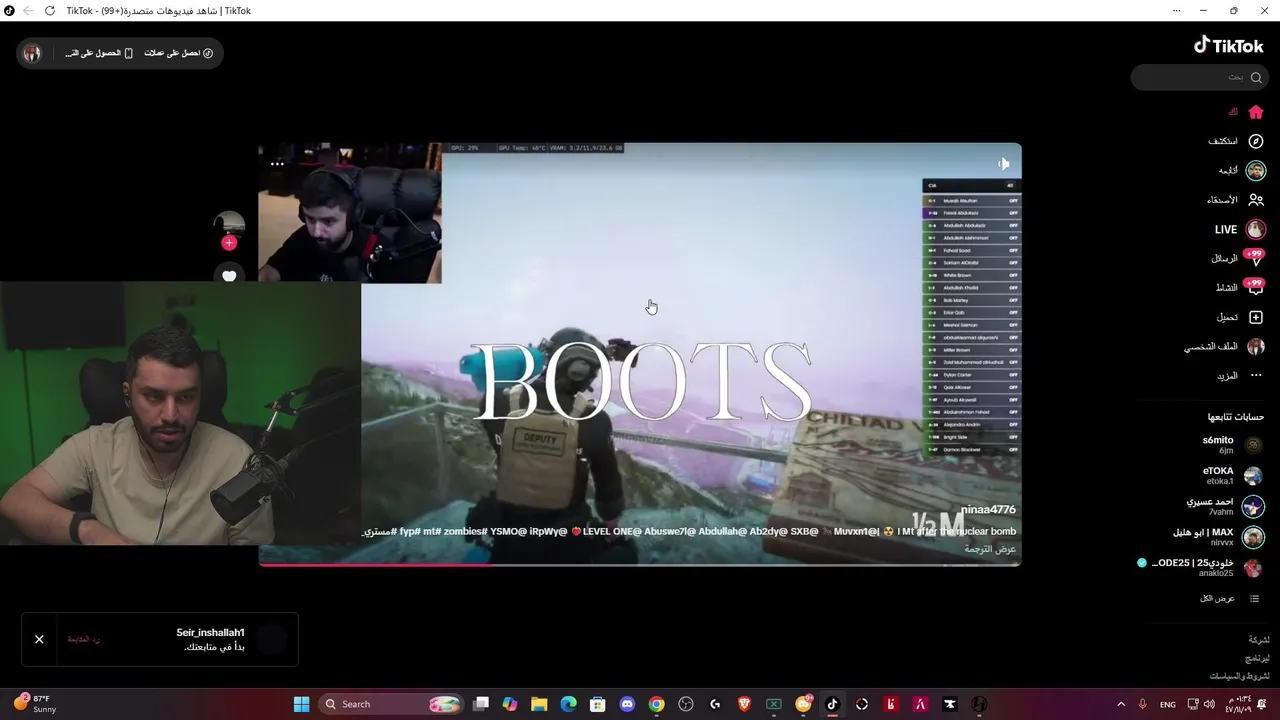The image size is (1280, 720).
Task: Open the title bar three-dots app menu
Action: coord(1177,10)
